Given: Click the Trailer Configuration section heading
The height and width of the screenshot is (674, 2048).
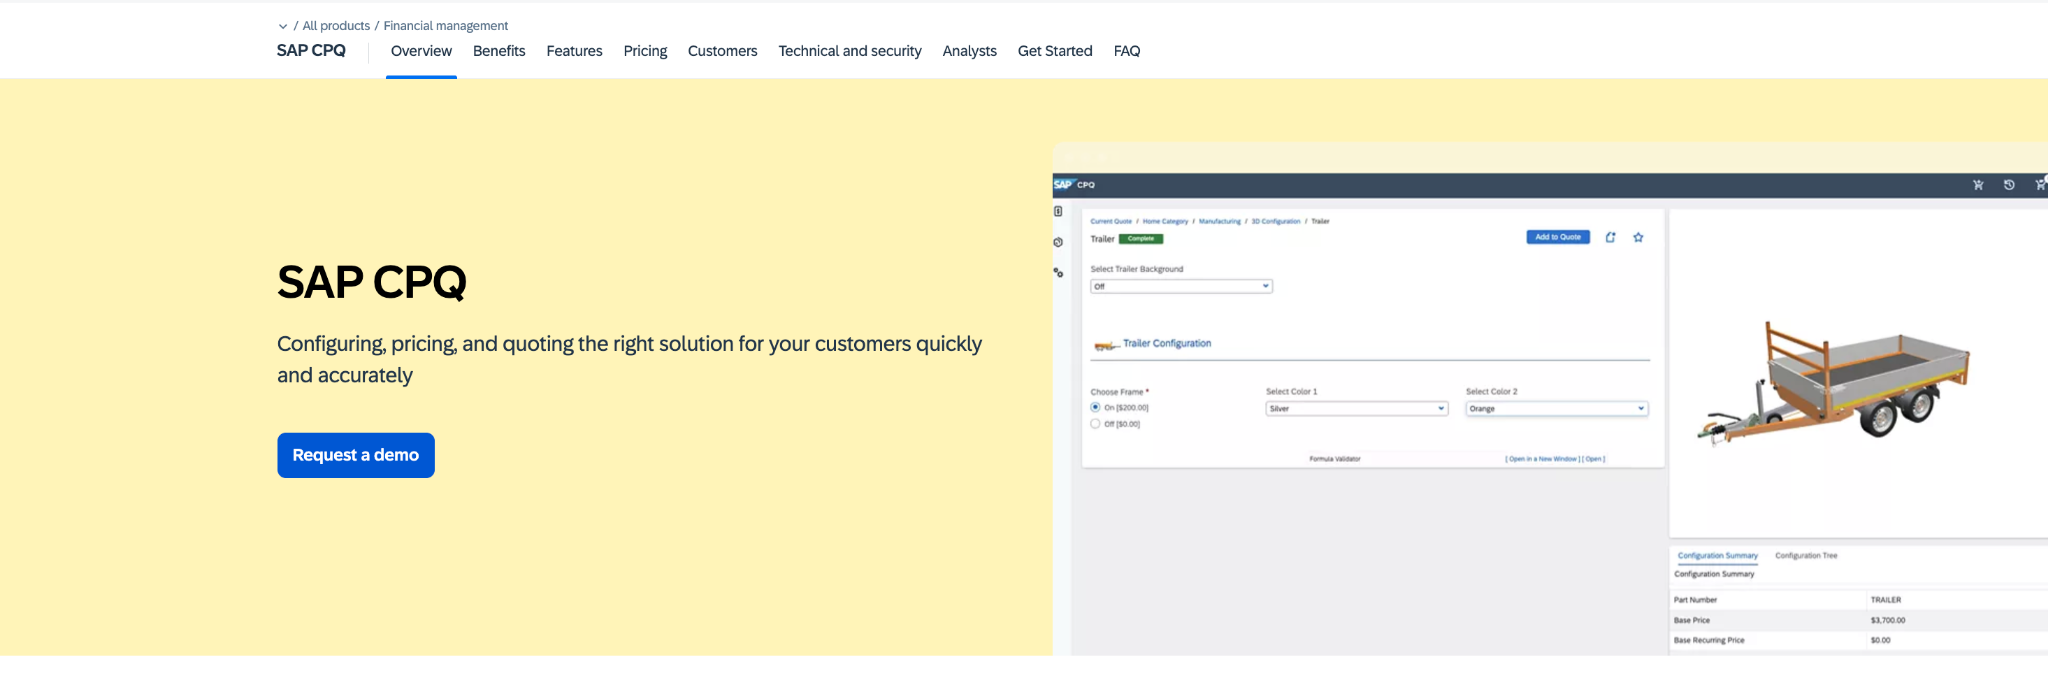Looking at the screenshot, I should [x=1167, y=343].
